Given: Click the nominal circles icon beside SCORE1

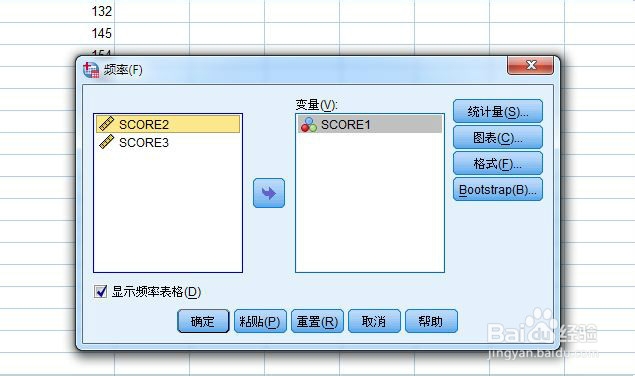Looking at the screenshot, I should point(309,124).
